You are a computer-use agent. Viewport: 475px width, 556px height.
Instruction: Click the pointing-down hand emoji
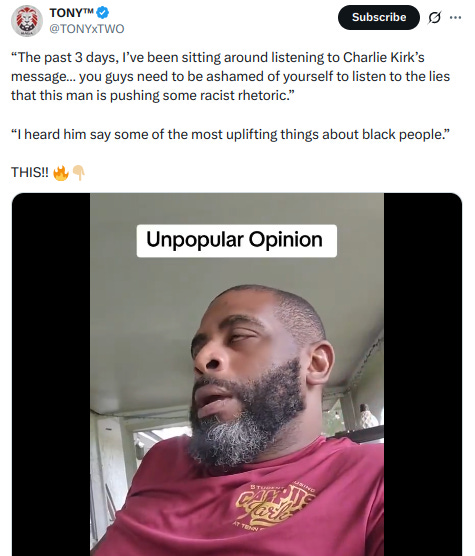[78, 173]
